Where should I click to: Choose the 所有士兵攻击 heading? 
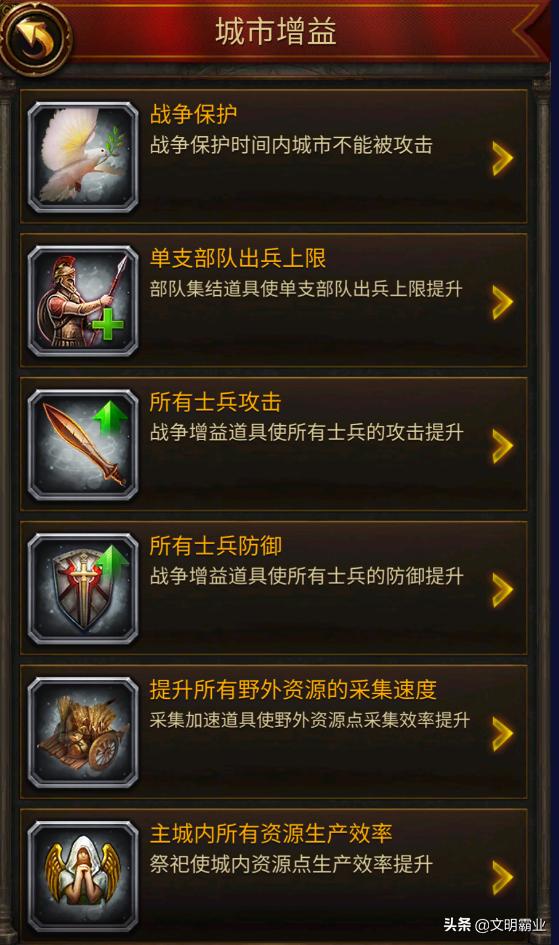[216, 402]
